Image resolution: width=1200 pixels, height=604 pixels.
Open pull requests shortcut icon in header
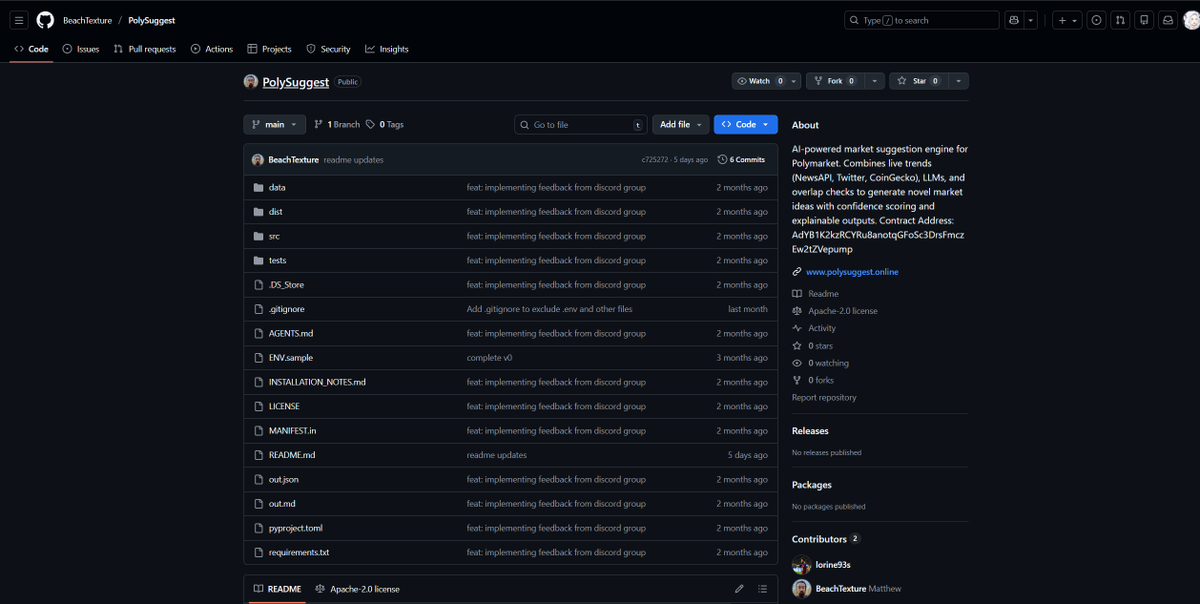click(1120, 20)
